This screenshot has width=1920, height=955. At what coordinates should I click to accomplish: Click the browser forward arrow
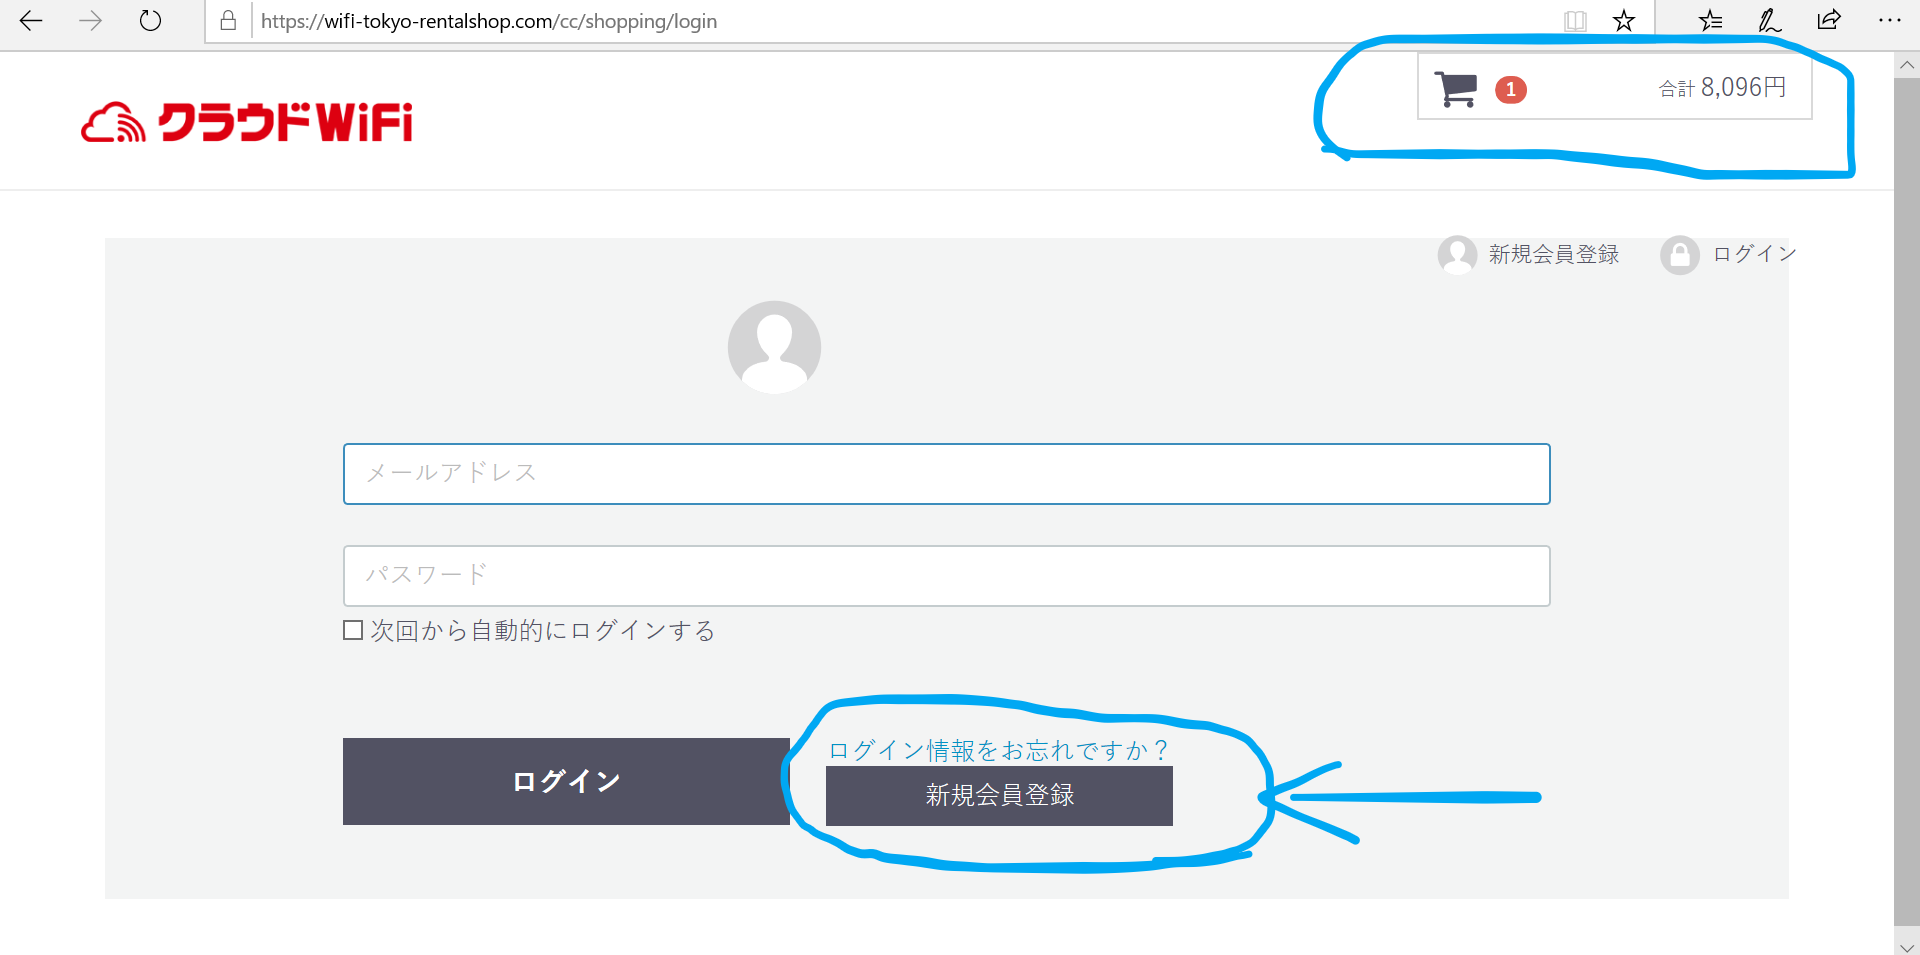tap(90, 21)
